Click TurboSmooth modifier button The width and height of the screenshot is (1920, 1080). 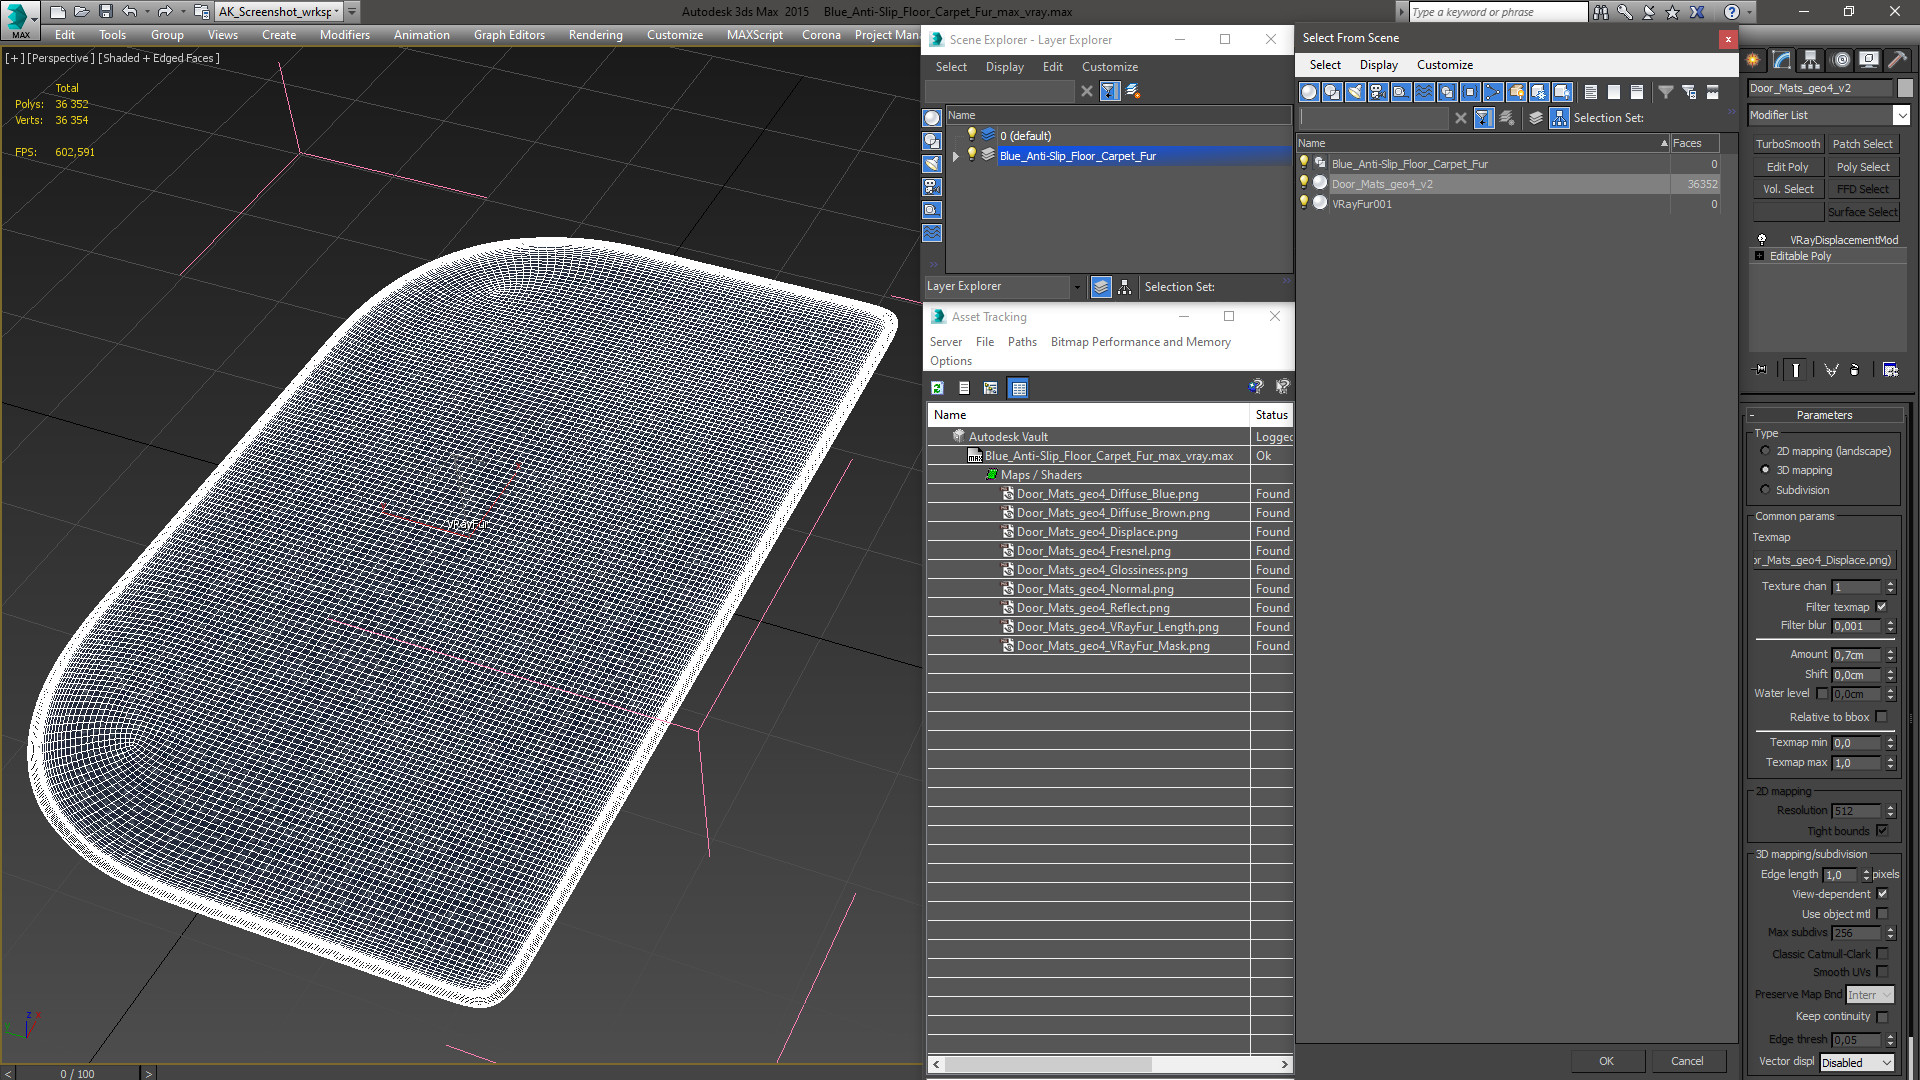tap(1788, 144)
